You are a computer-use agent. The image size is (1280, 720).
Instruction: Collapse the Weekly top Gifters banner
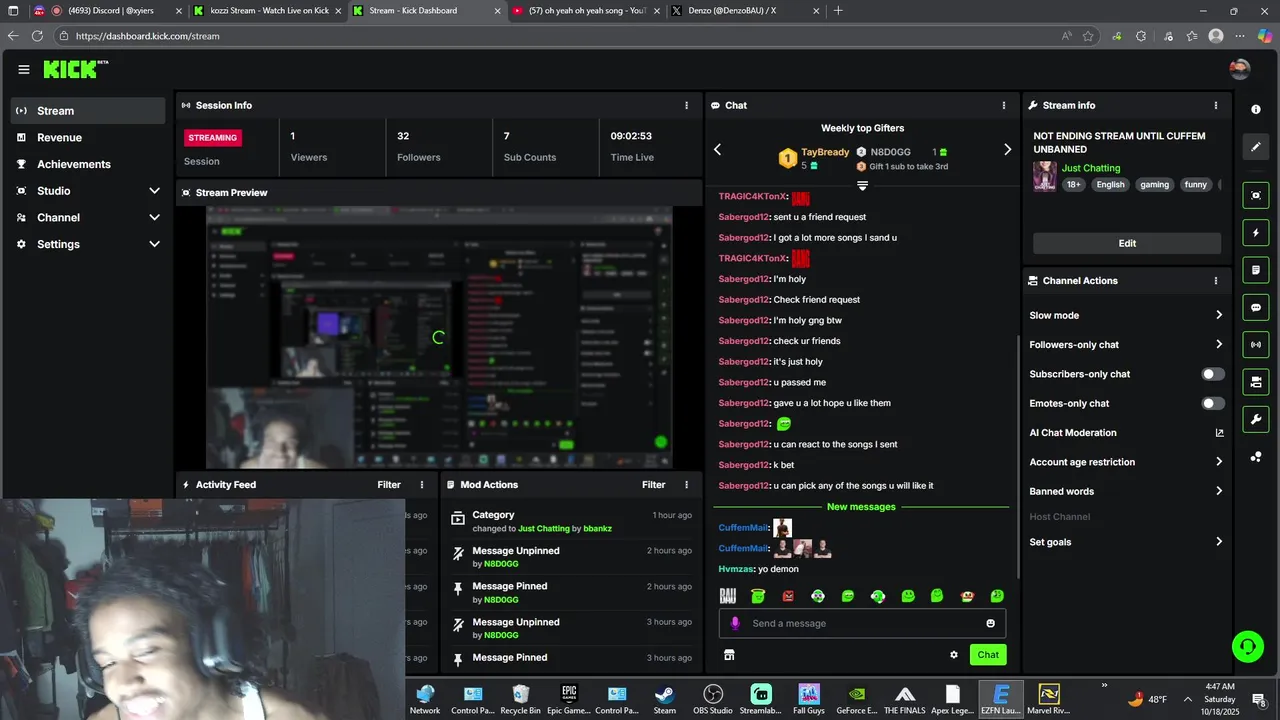click(862, 186)
